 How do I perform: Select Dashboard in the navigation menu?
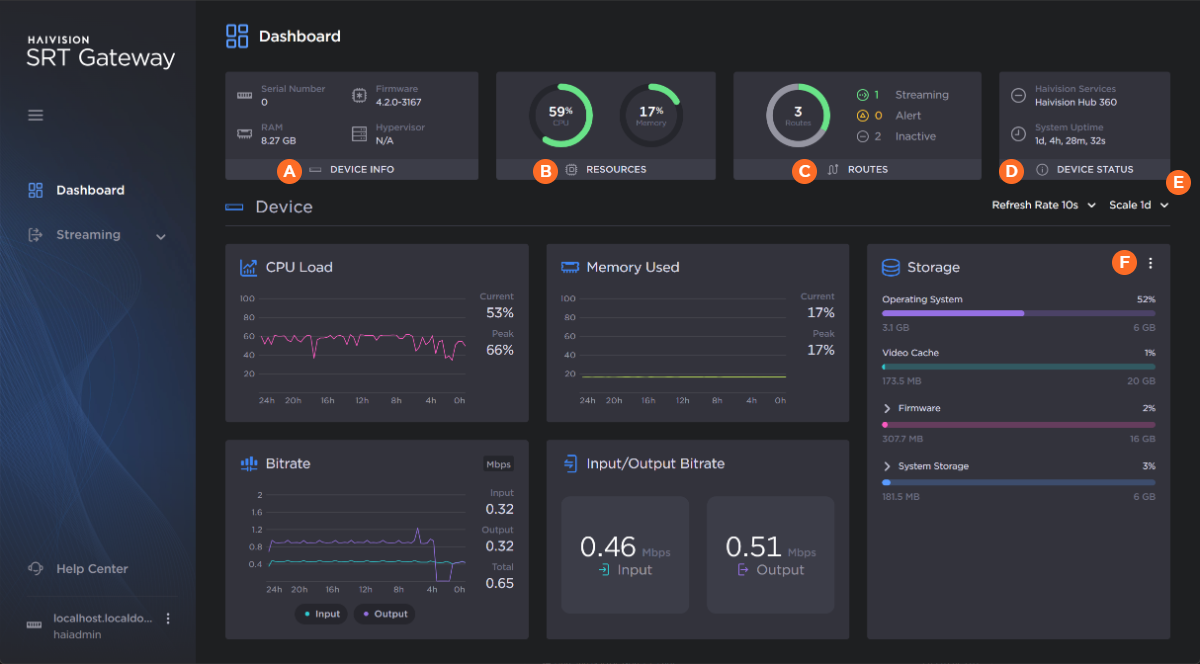point(90,190)
